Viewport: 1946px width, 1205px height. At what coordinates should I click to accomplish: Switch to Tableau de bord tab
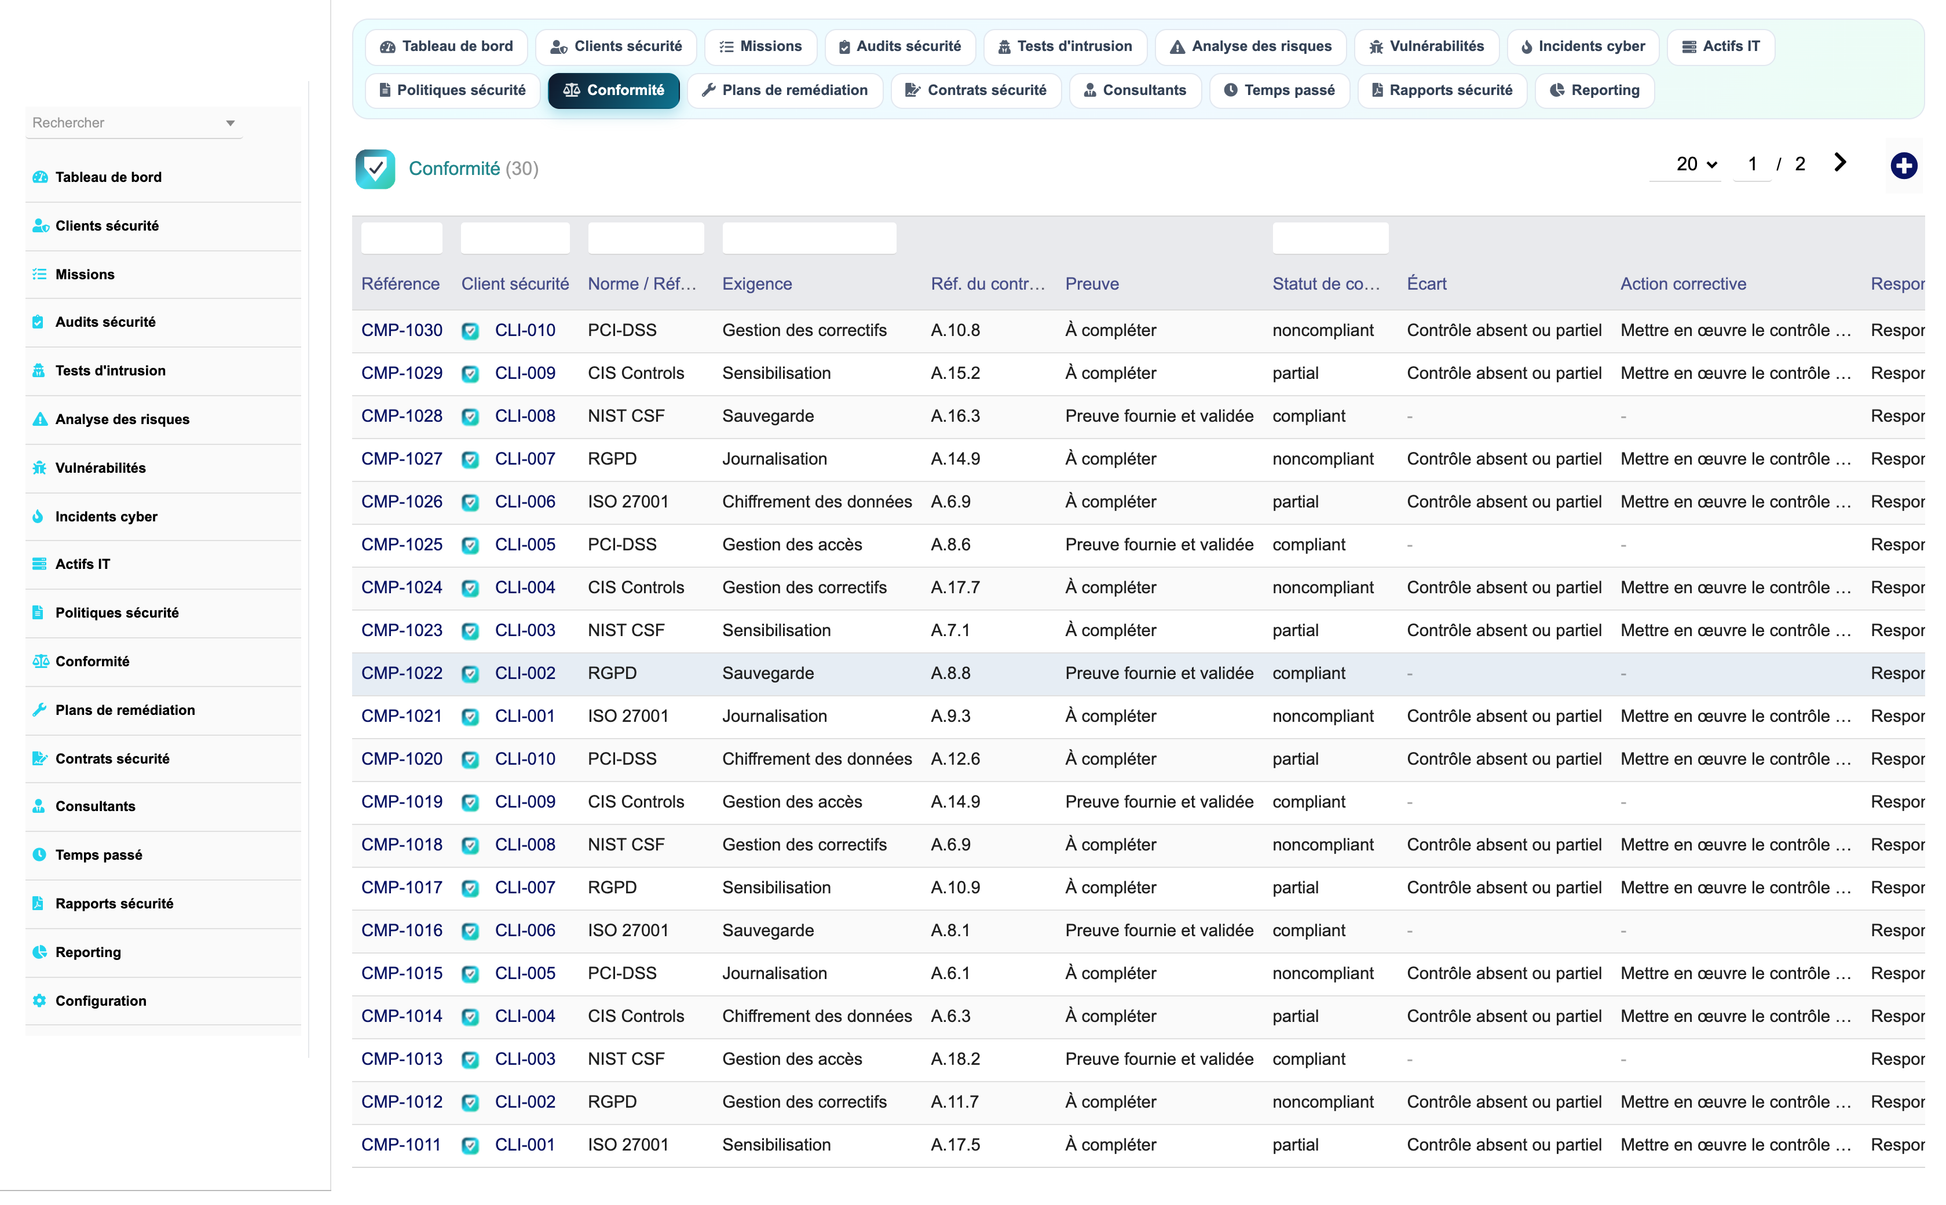(446, 46)
